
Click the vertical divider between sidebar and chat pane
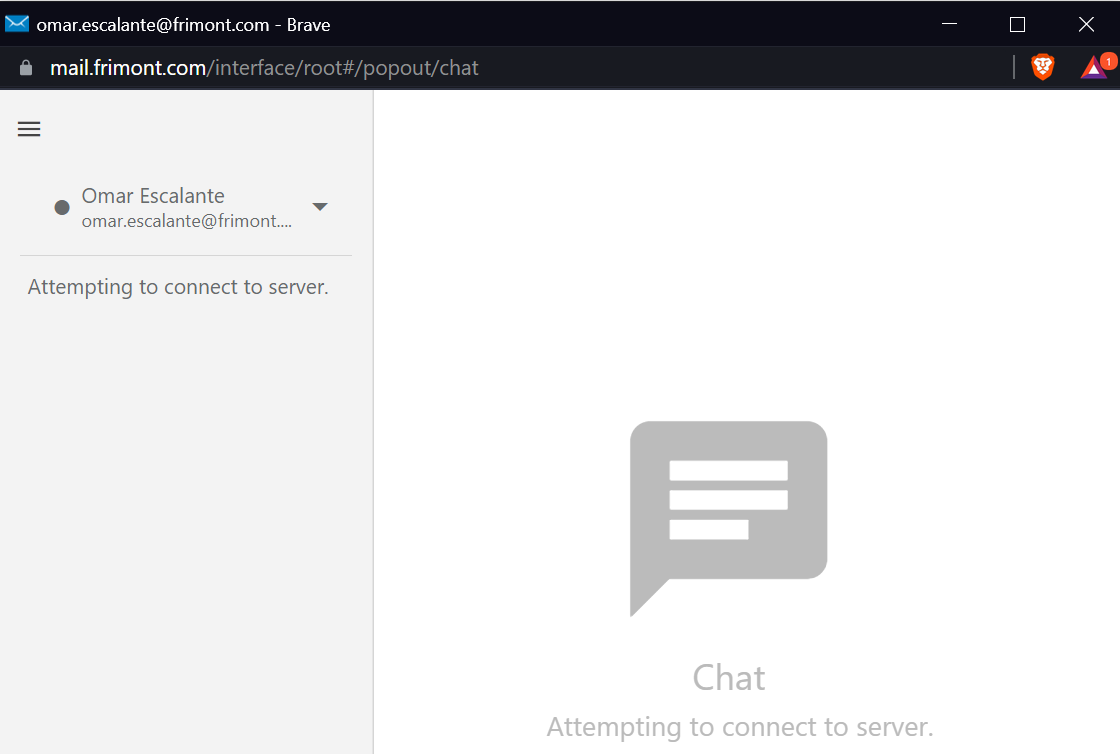click(x=373, y=420)
